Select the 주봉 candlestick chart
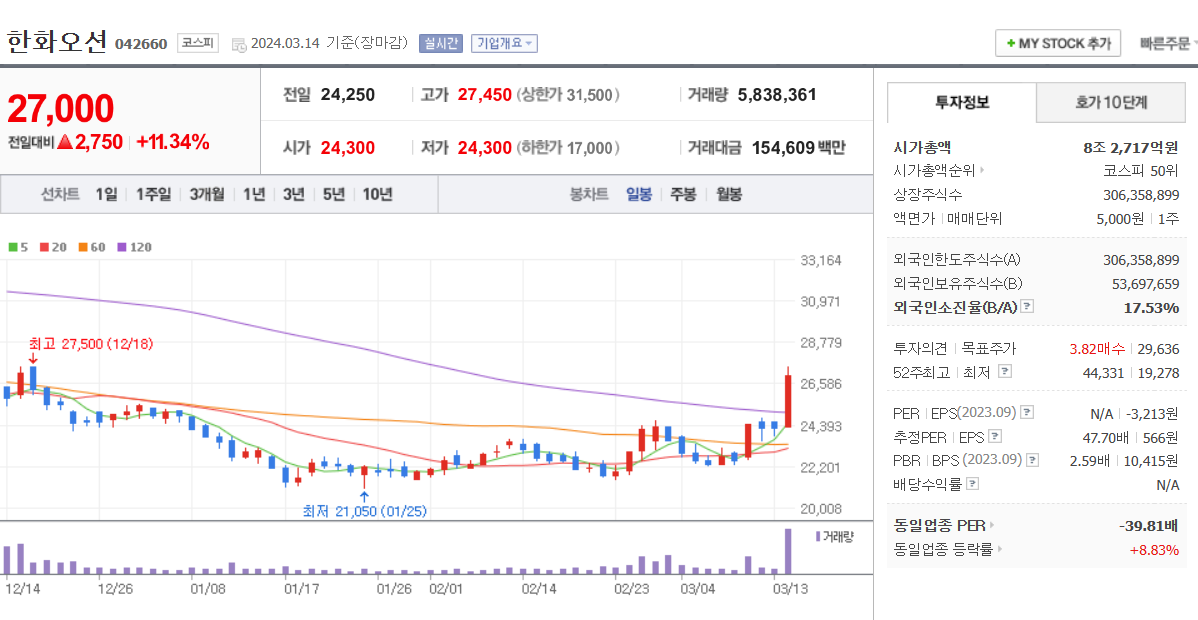The width and height of the screenshot is (1198, 620). (x=683, y=194)
